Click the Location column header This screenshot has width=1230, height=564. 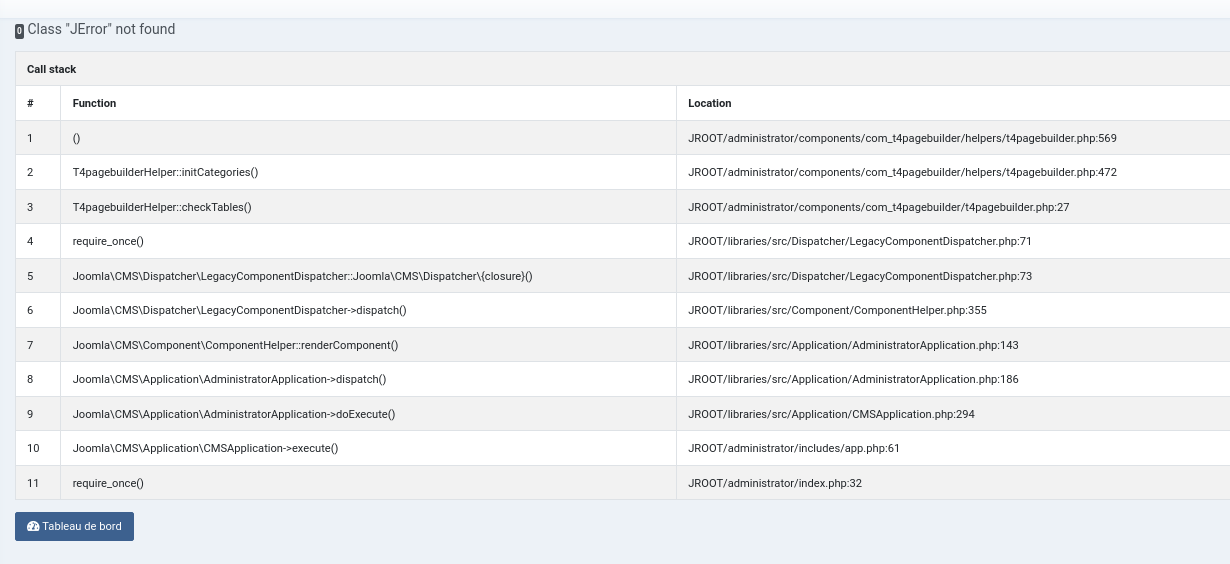710,103
